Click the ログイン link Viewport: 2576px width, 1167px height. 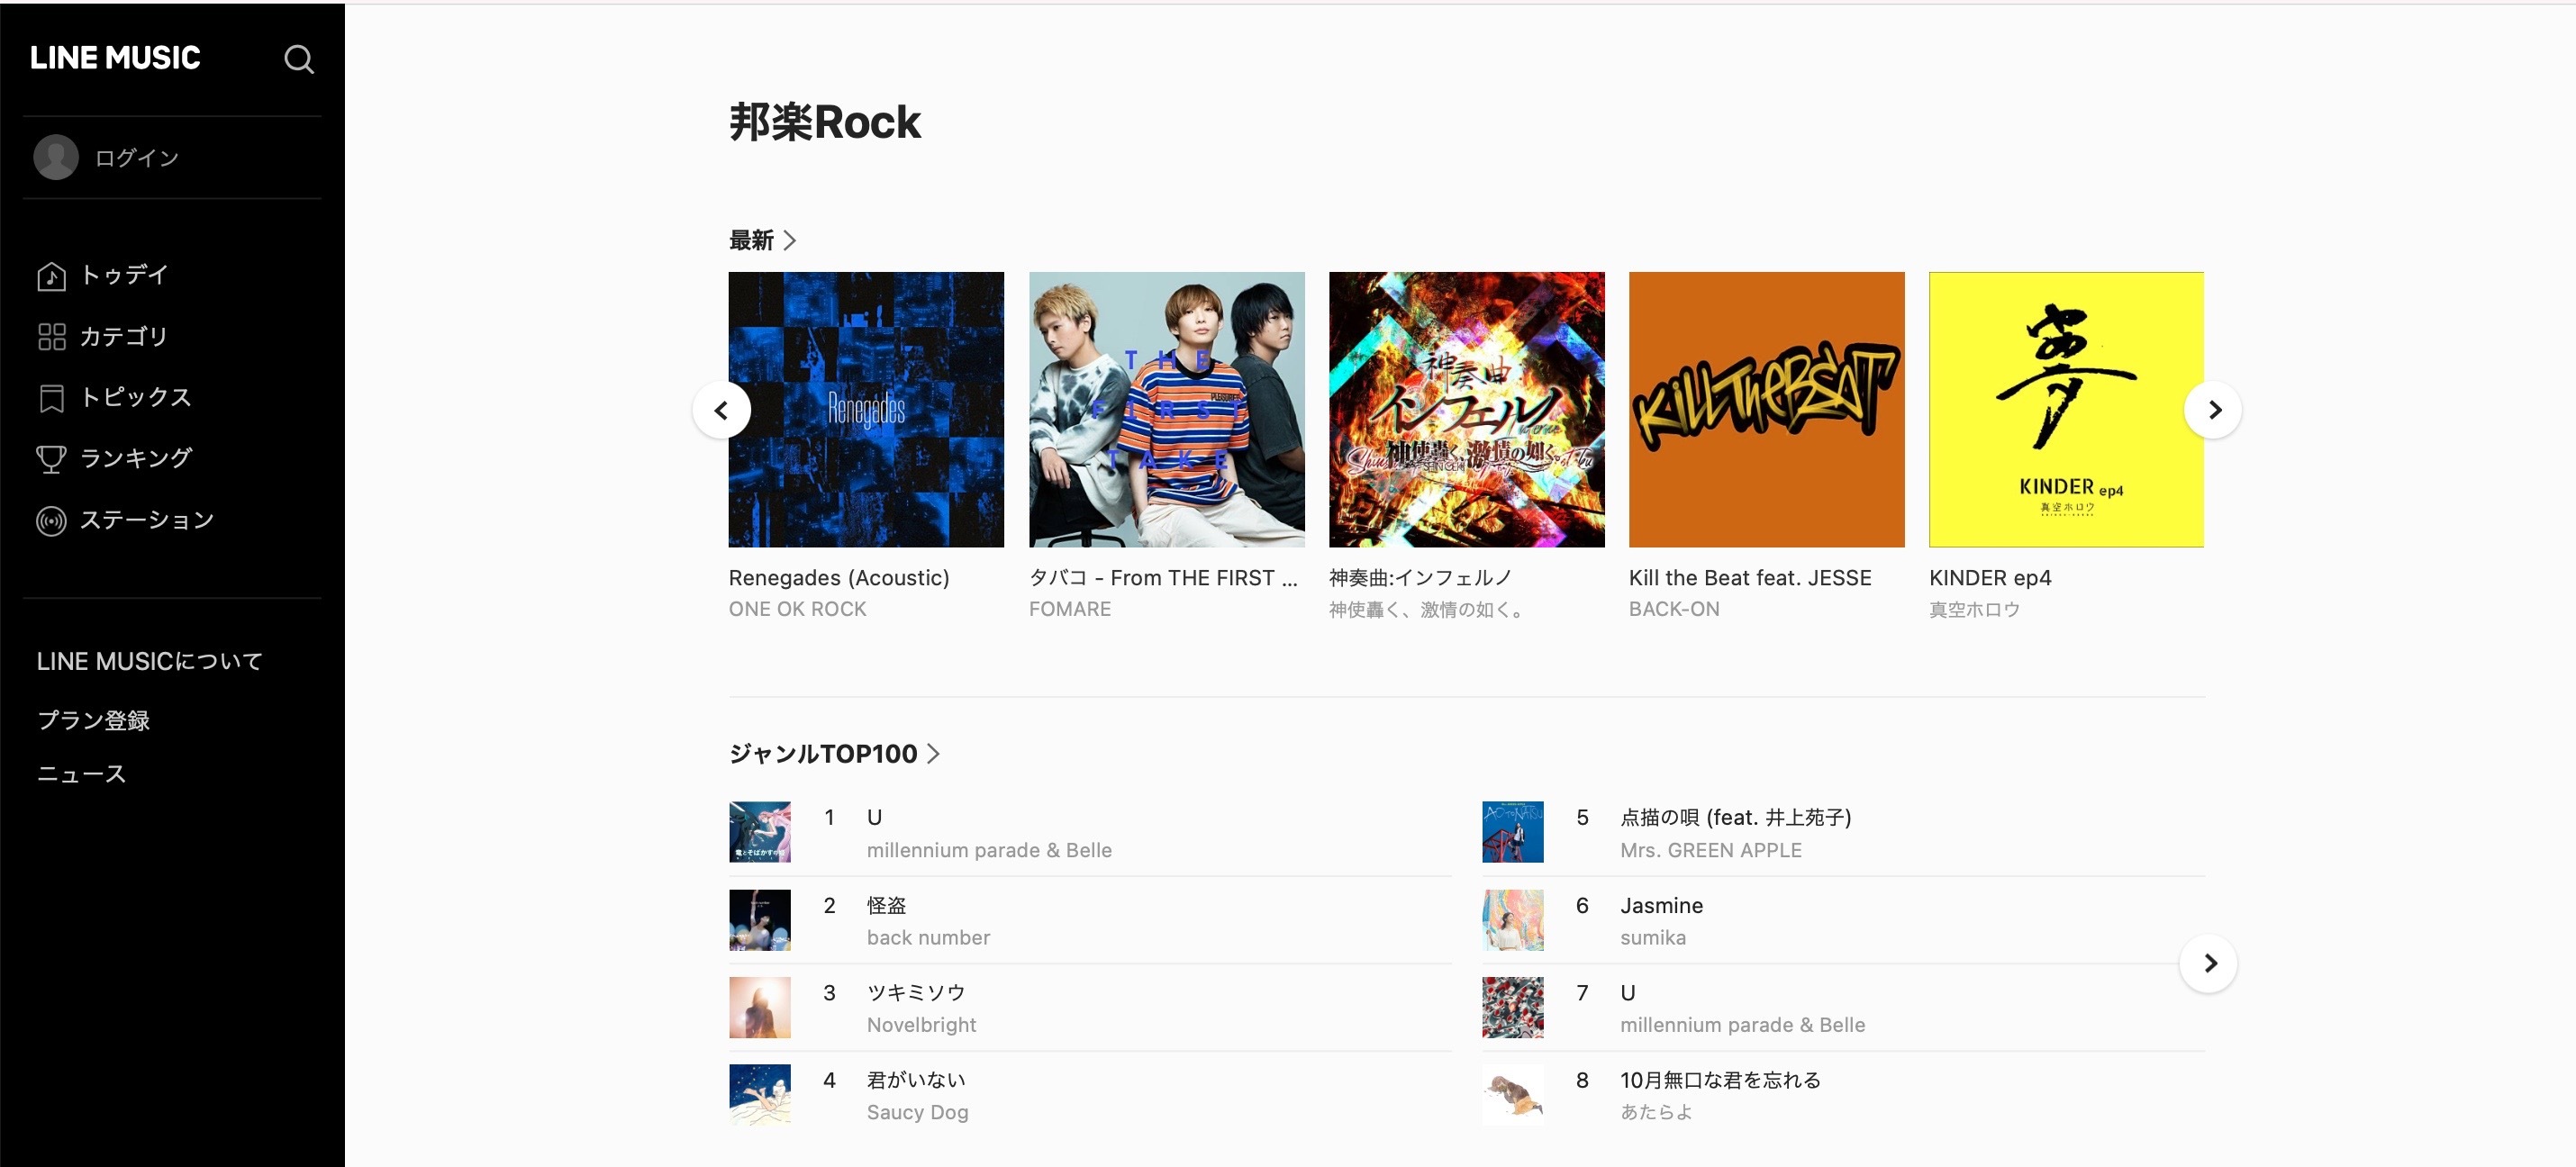click(137, 158)
